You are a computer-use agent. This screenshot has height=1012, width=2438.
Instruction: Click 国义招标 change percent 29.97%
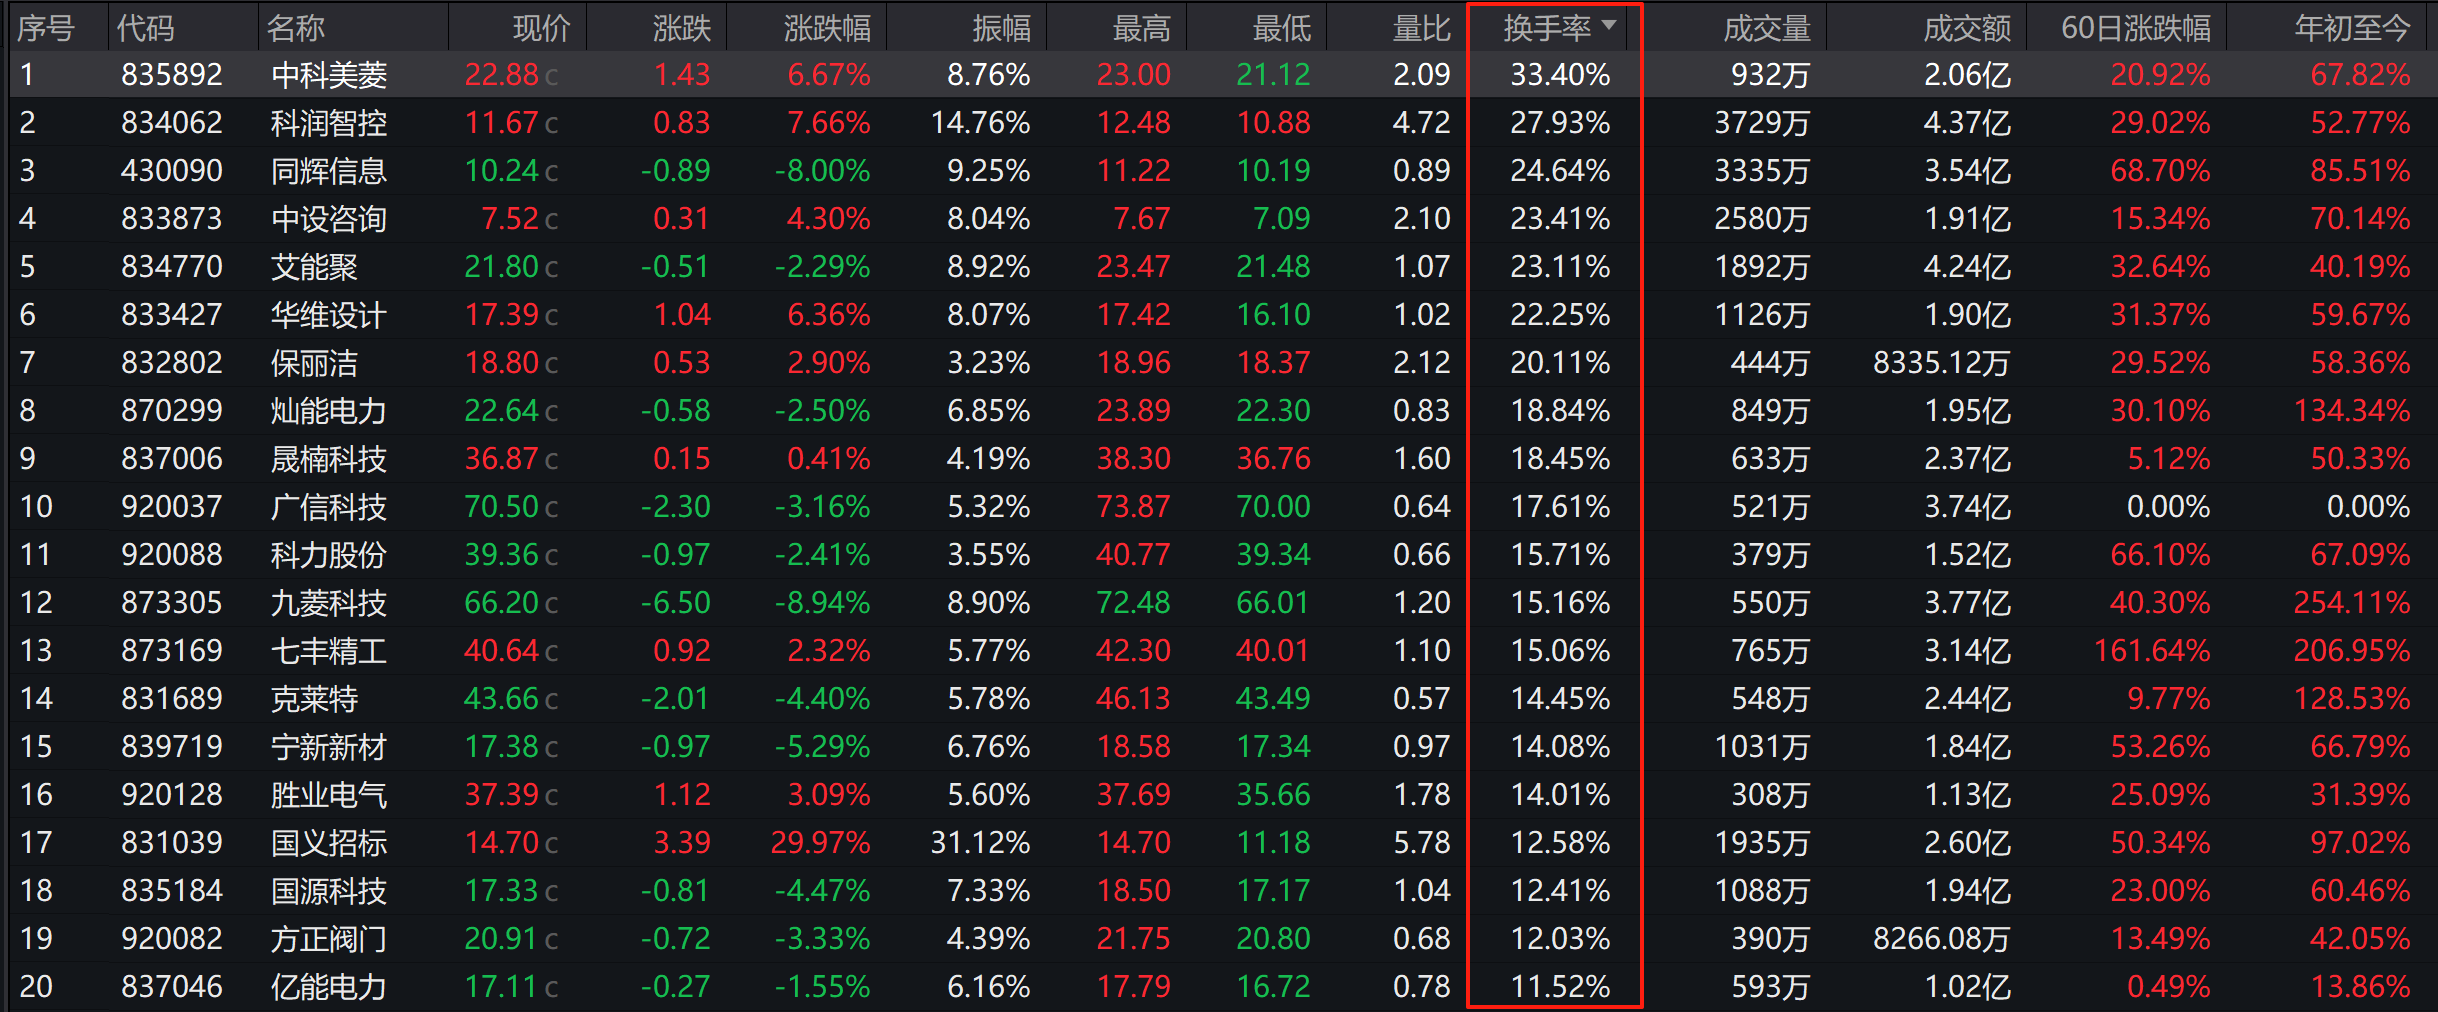click(820, 843)
